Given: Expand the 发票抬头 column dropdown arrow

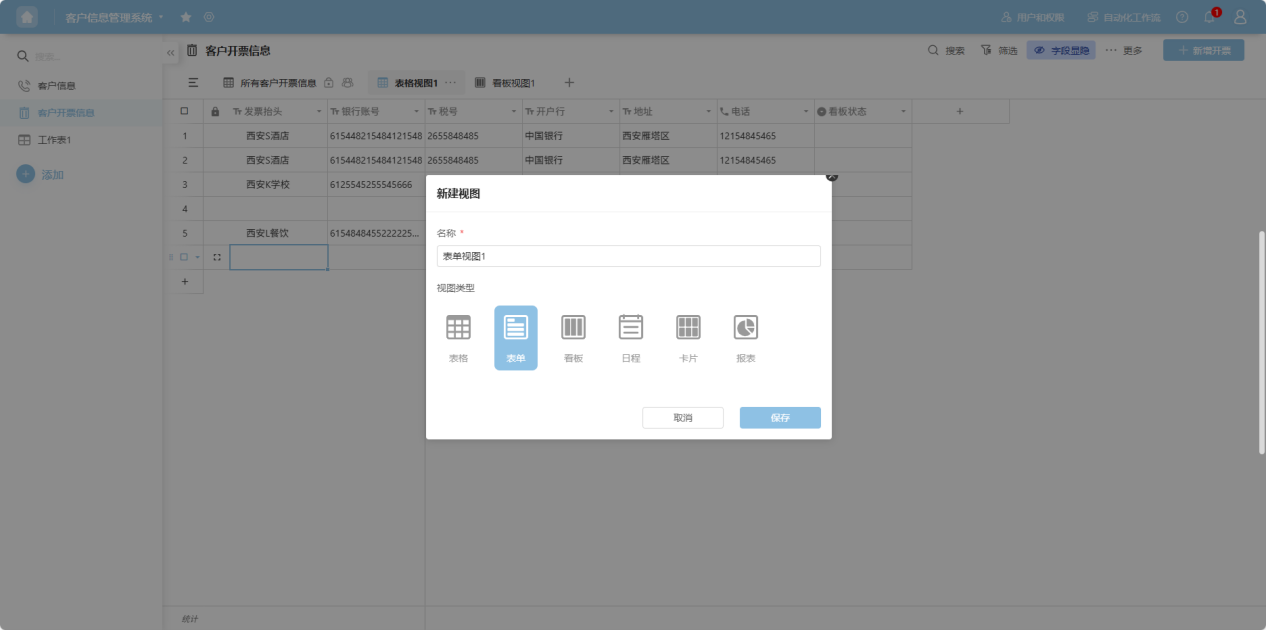Looking at the screenshot, I should coord(320,112).
